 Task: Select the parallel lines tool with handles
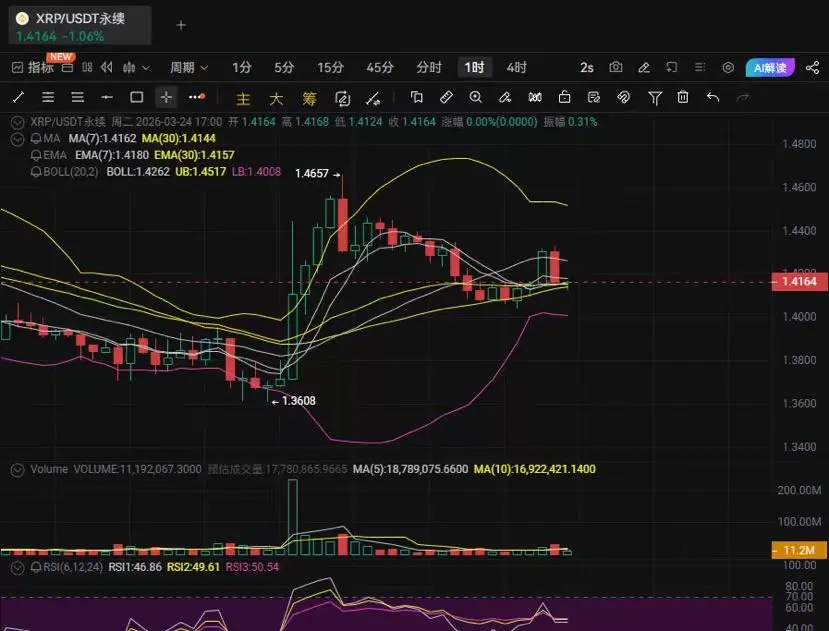pyautogui.click(x=48, y=97)
